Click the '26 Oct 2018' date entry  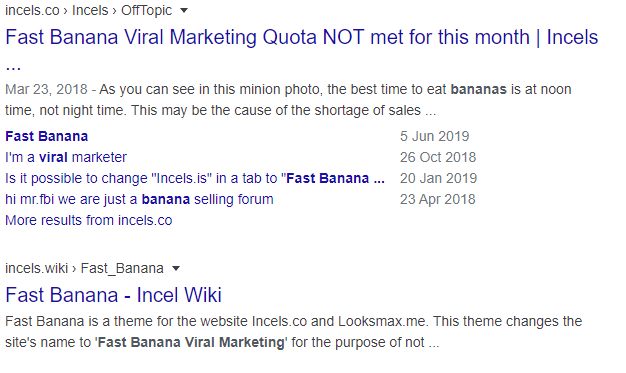438,157
